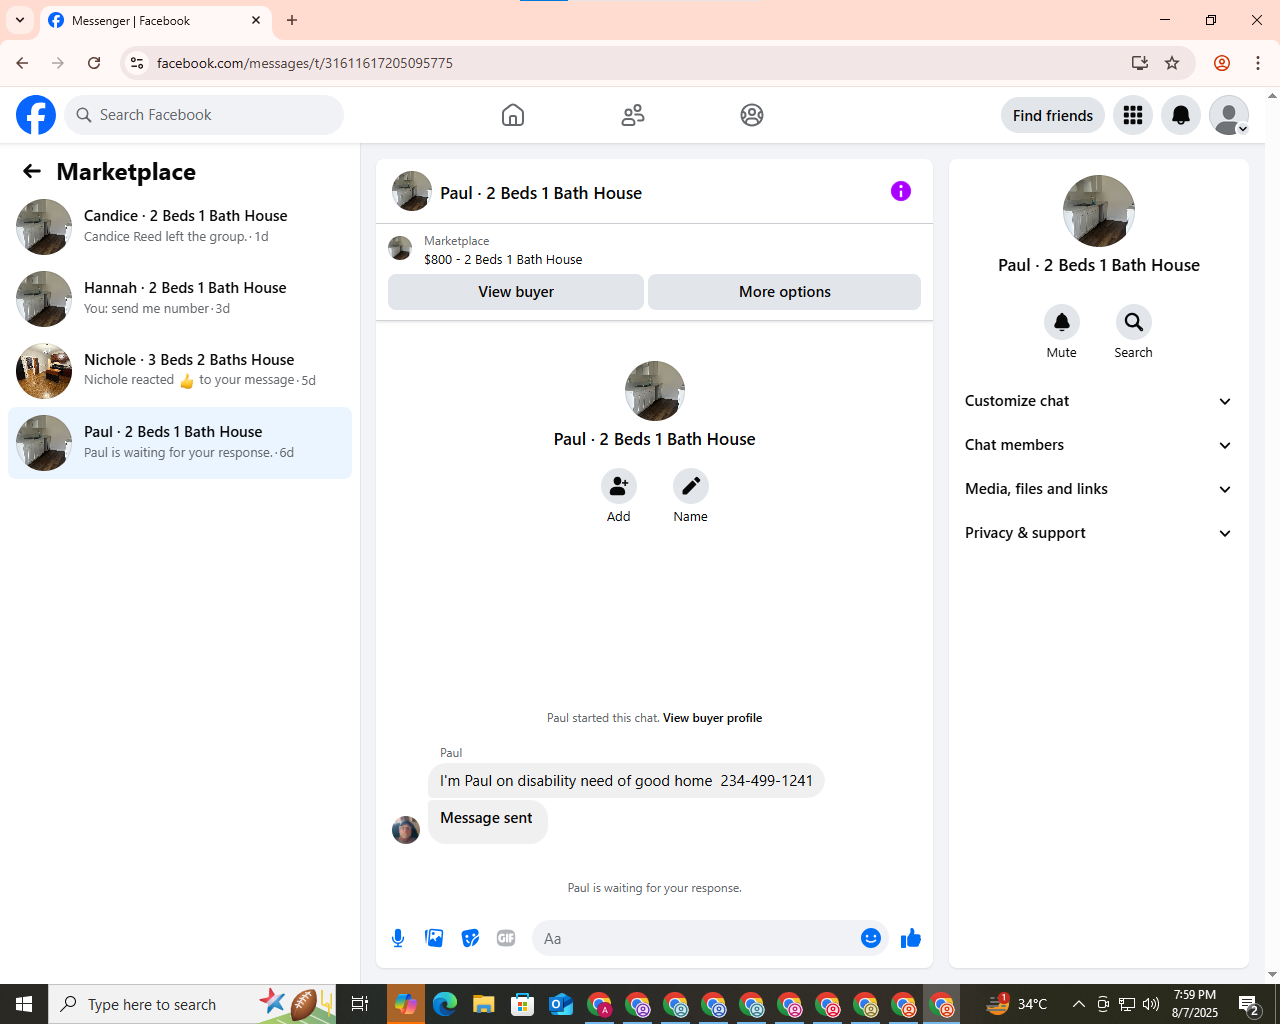The height and width of the screenshot is (1024, 1280).
Task: Open the Chrome three-dot menu
Action: tap(1258, 63)
